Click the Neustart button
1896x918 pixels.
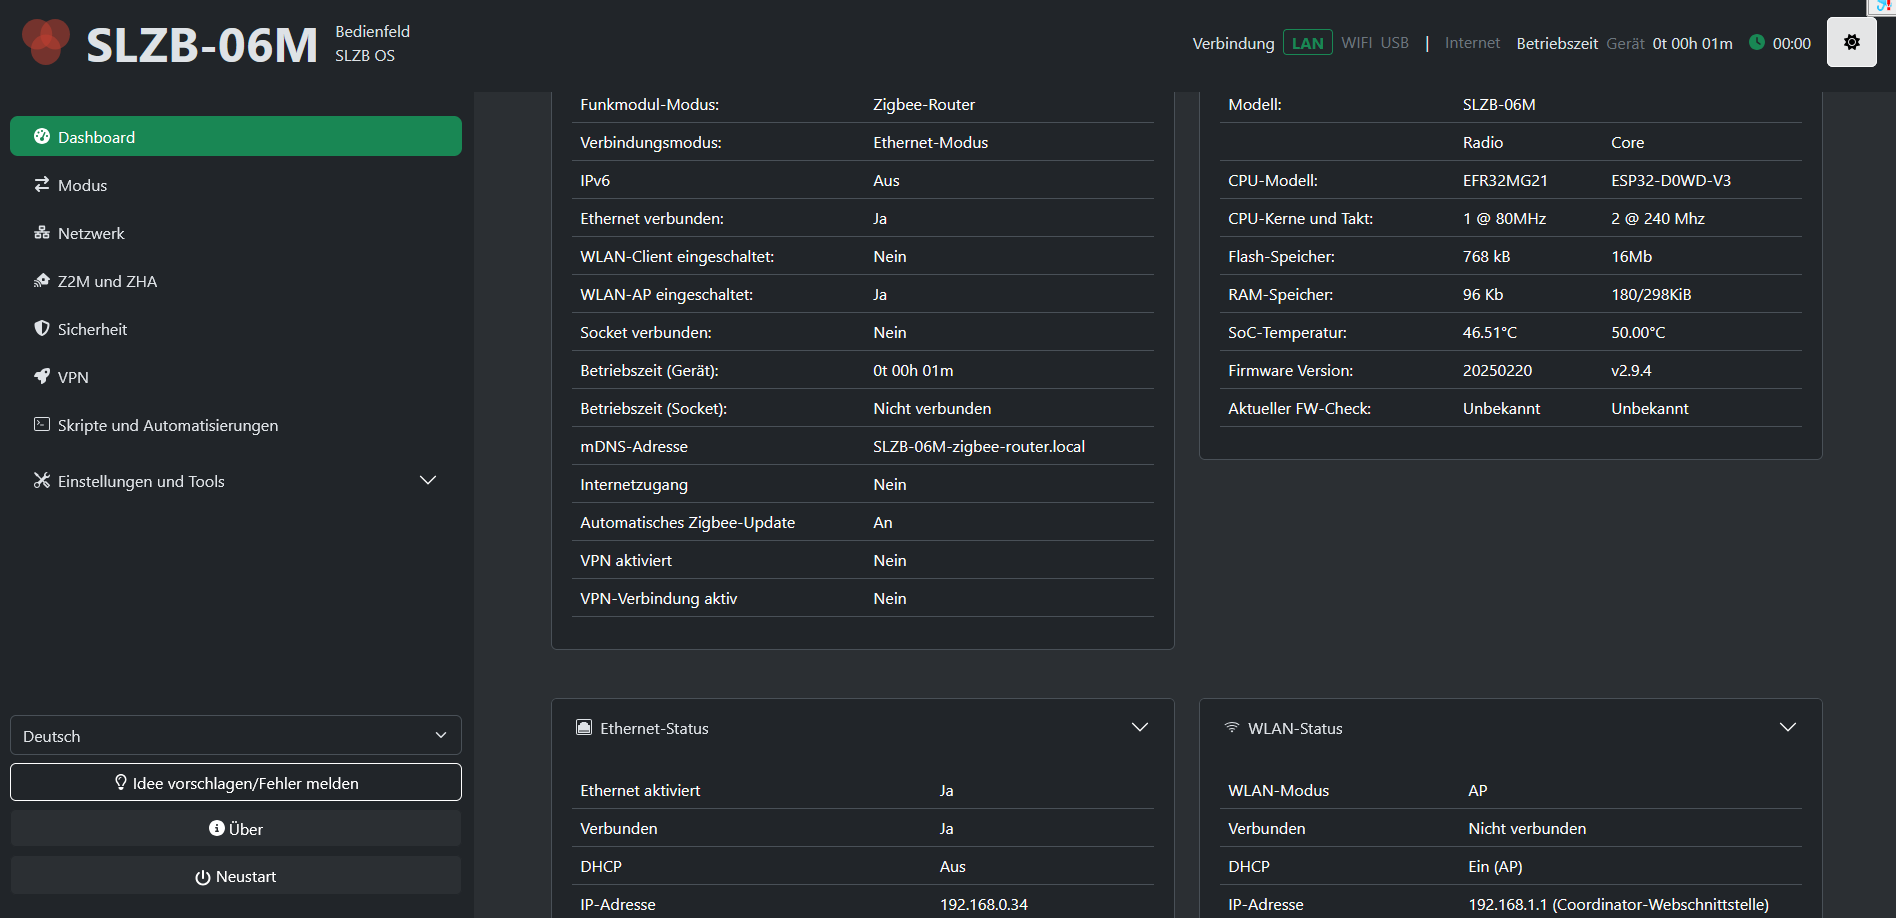(x=236, y=875)
